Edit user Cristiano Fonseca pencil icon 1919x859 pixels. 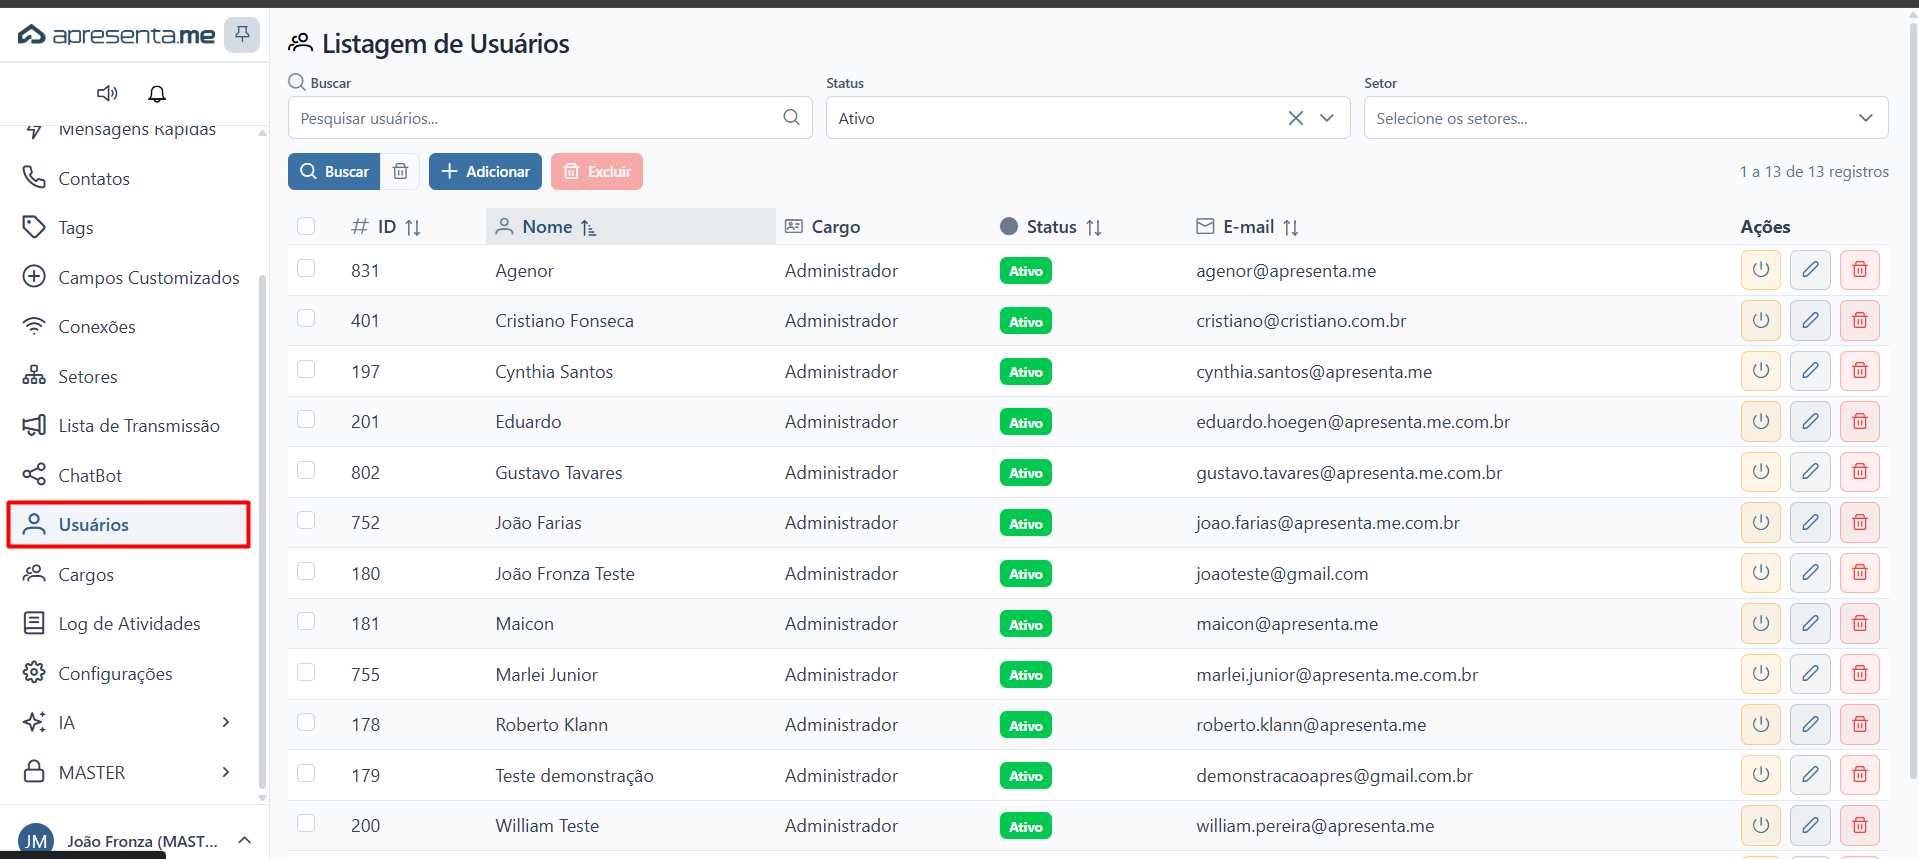(x=1810, y=320)
